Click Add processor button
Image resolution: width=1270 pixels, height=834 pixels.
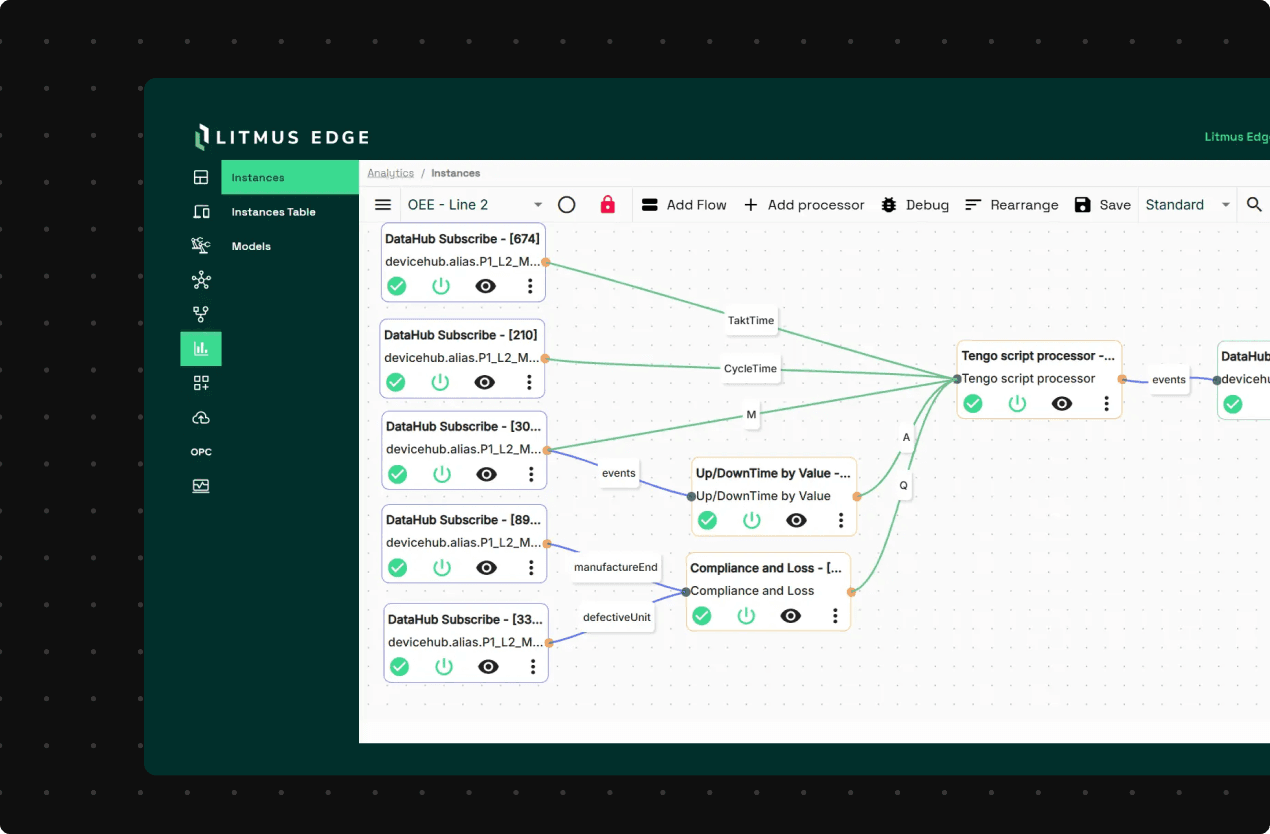[x=804, y=205]
